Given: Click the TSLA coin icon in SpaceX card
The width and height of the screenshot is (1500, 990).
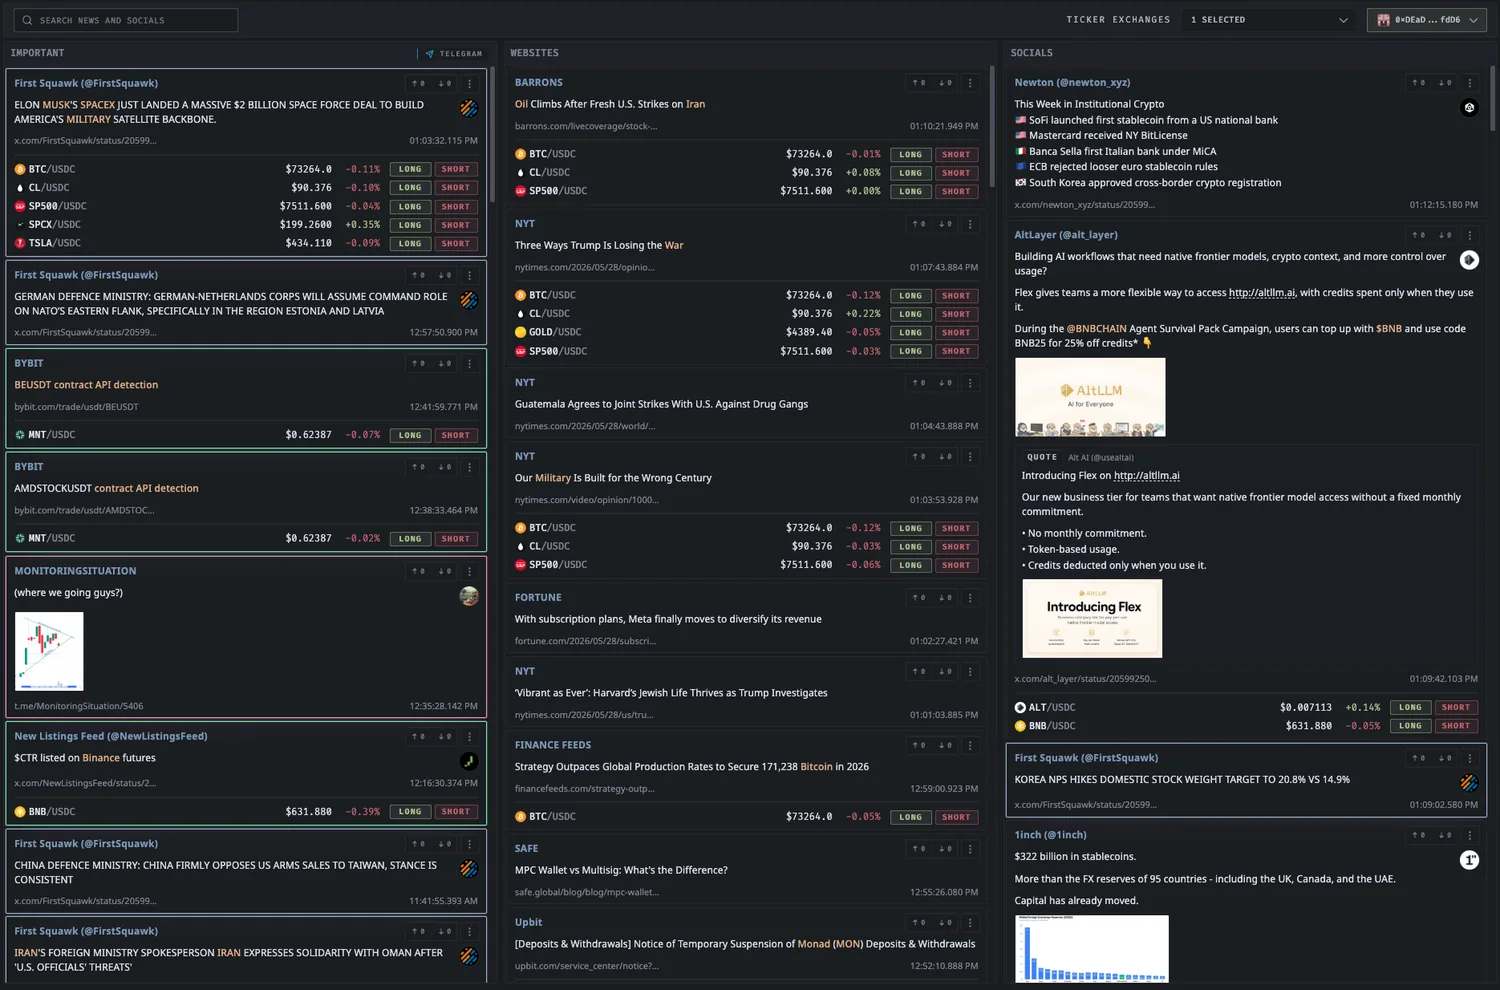Looking at the screenshot, I should (x=20, y=243).
